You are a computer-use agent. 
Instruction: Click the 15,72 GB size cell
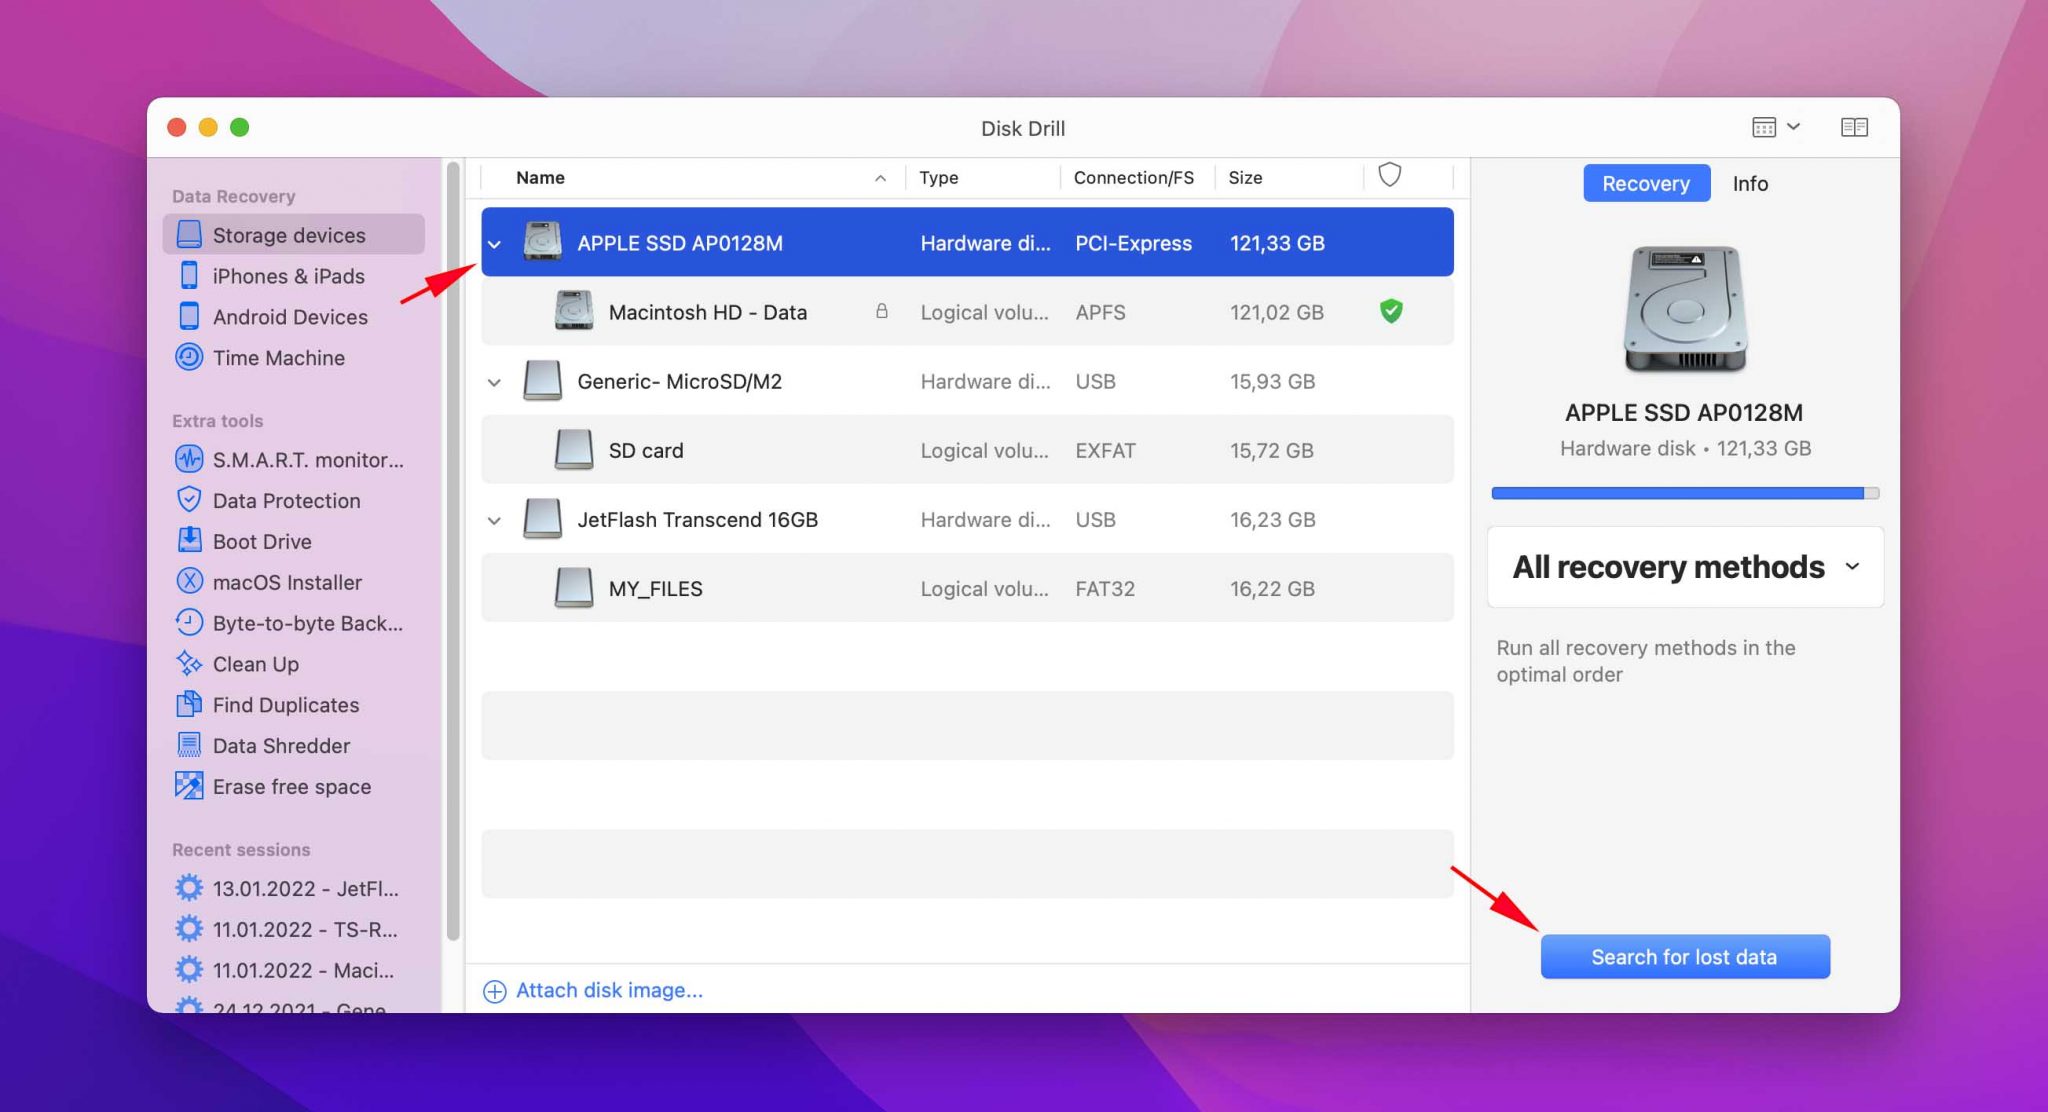[1271, 450]
